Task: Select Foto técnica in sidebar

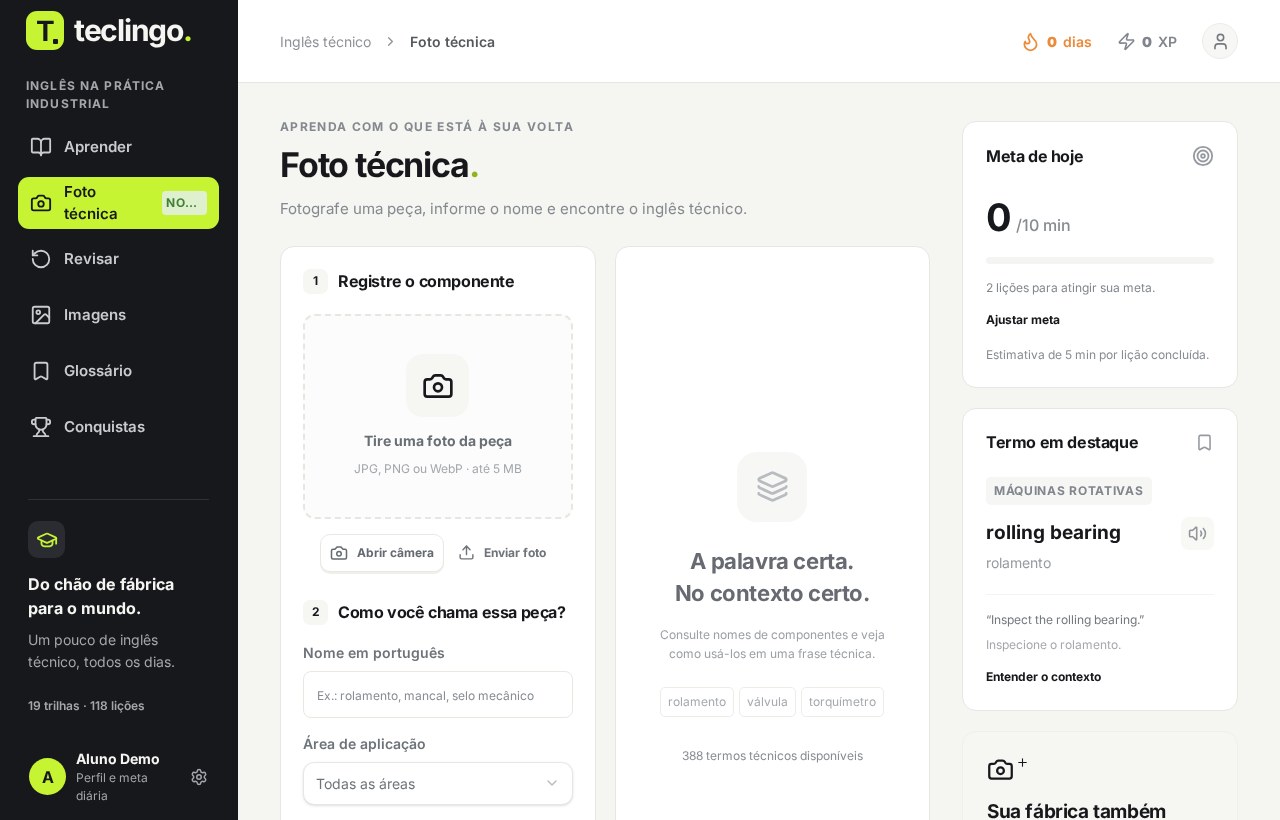Action: click(x=118, y=203)
